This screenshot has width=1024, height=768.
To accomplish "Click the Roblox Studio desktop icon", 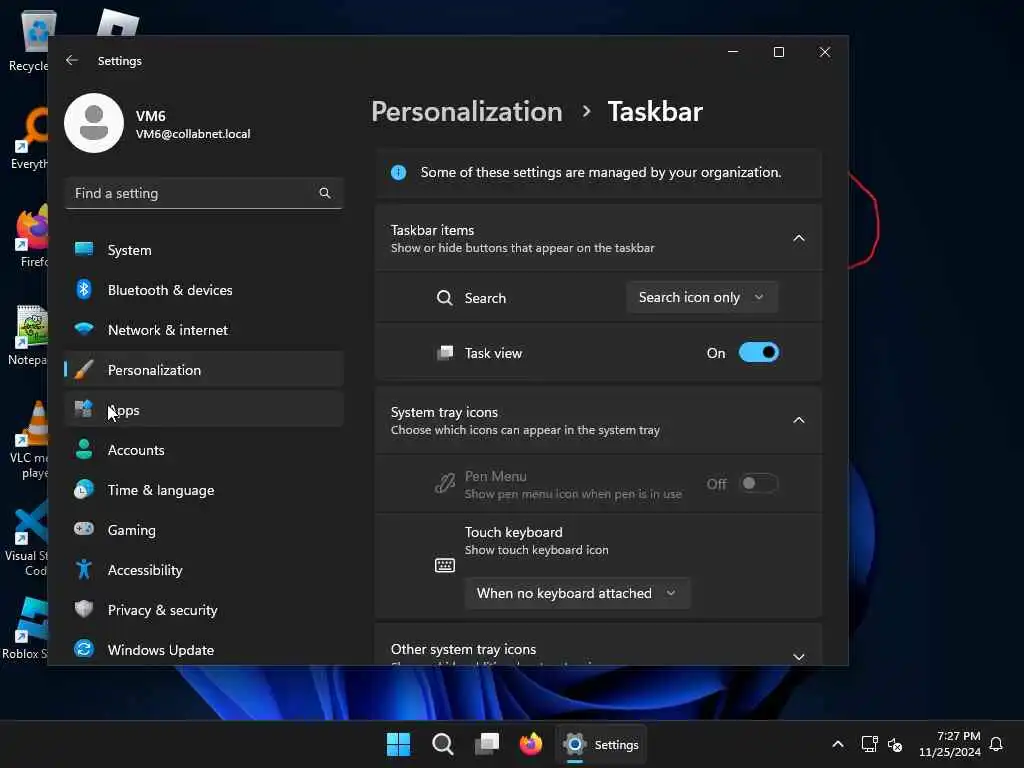I will 26,628.
